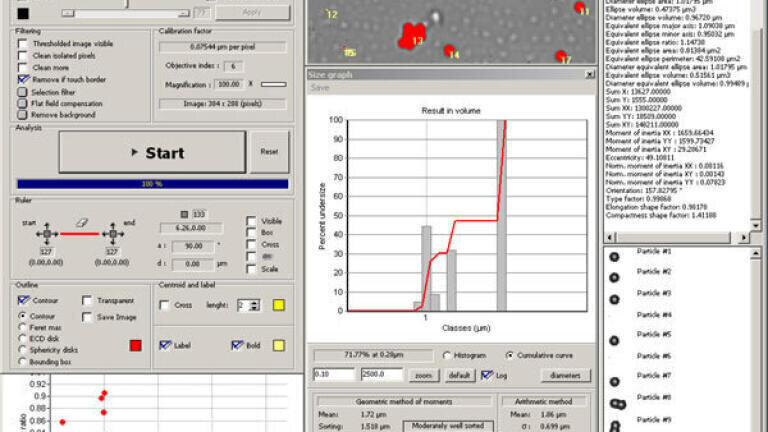Viewport: 768px width, 432px height.
Task: Uncheck Remove if touch border
Action: (x=23, y=79)
